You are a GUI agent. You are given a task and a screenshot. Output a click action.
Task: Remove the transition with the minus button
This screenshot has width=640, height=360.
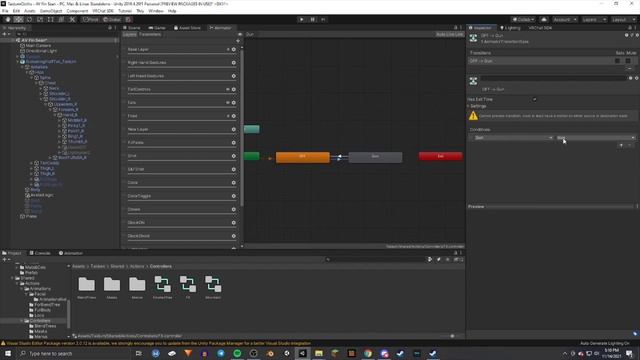pos(630,69)
